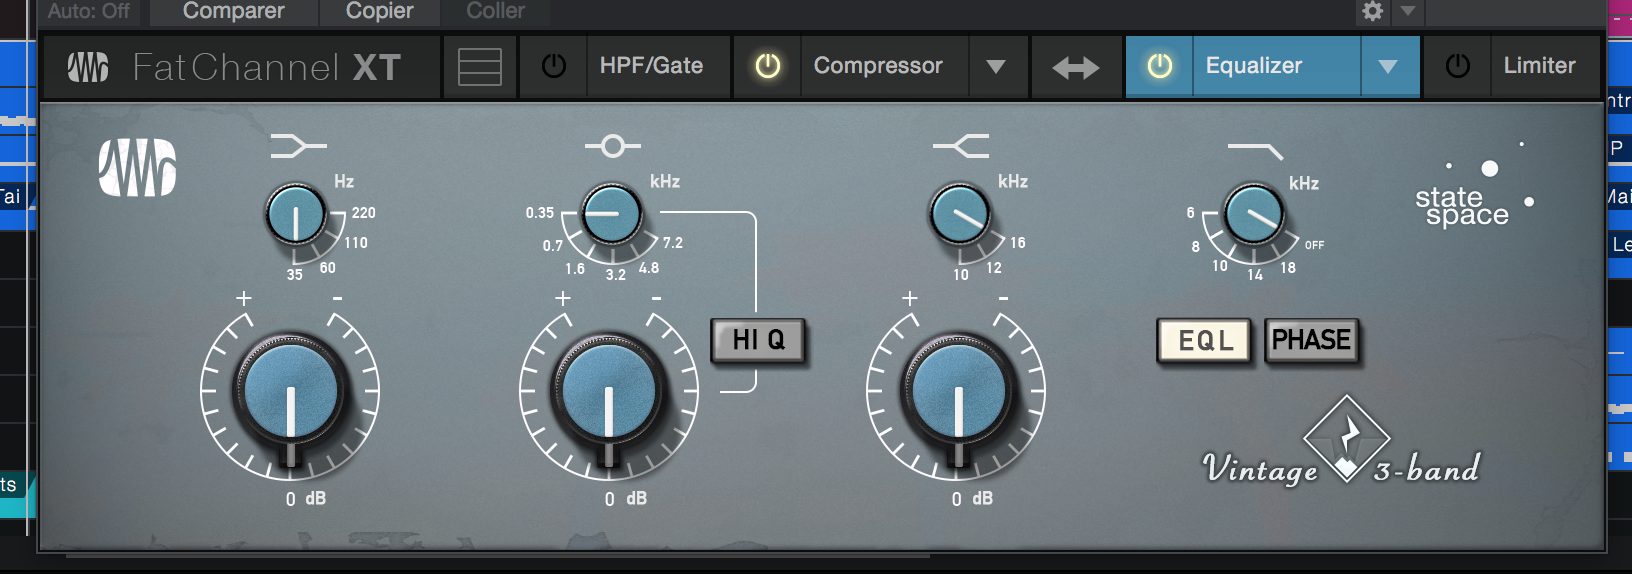The image size is (1632, 574).
Task: Turn off the Equalizer power button
Action: (x=1159, y=66)
